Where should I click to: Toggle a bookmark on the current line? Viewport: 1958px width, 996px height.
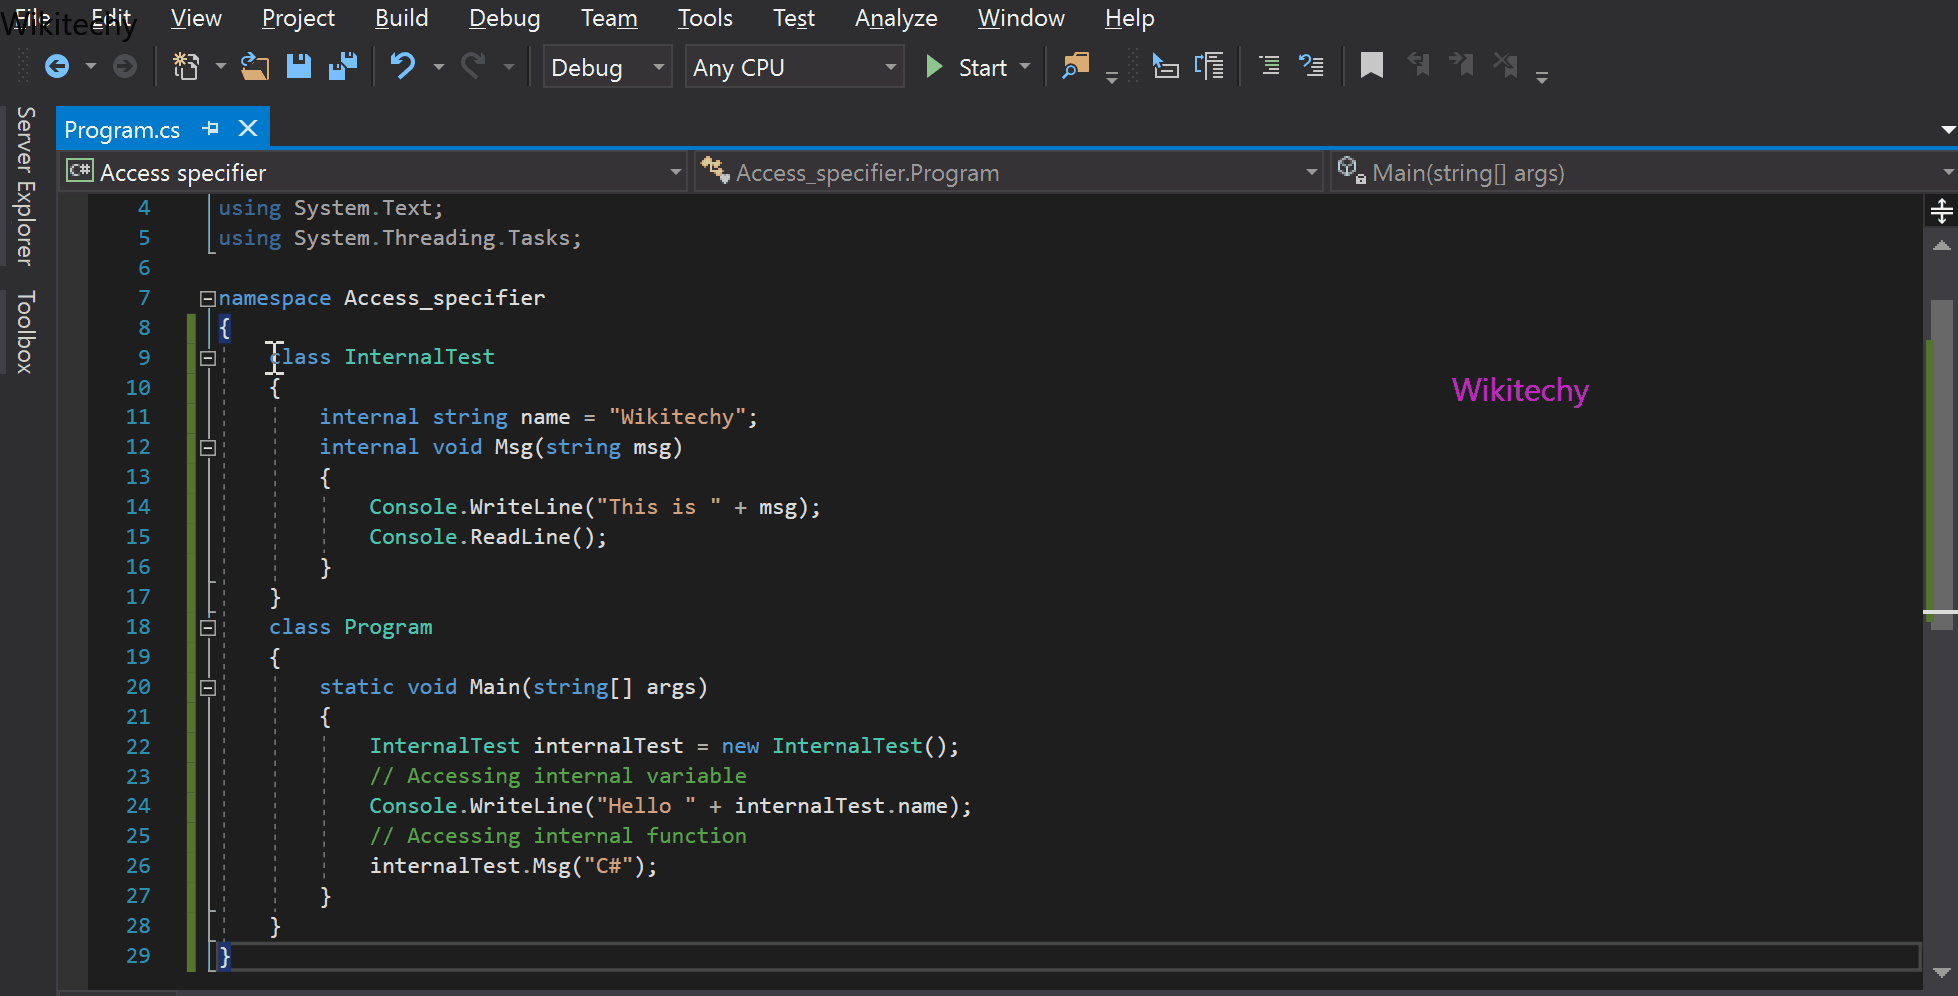[x=1370, y=66]
